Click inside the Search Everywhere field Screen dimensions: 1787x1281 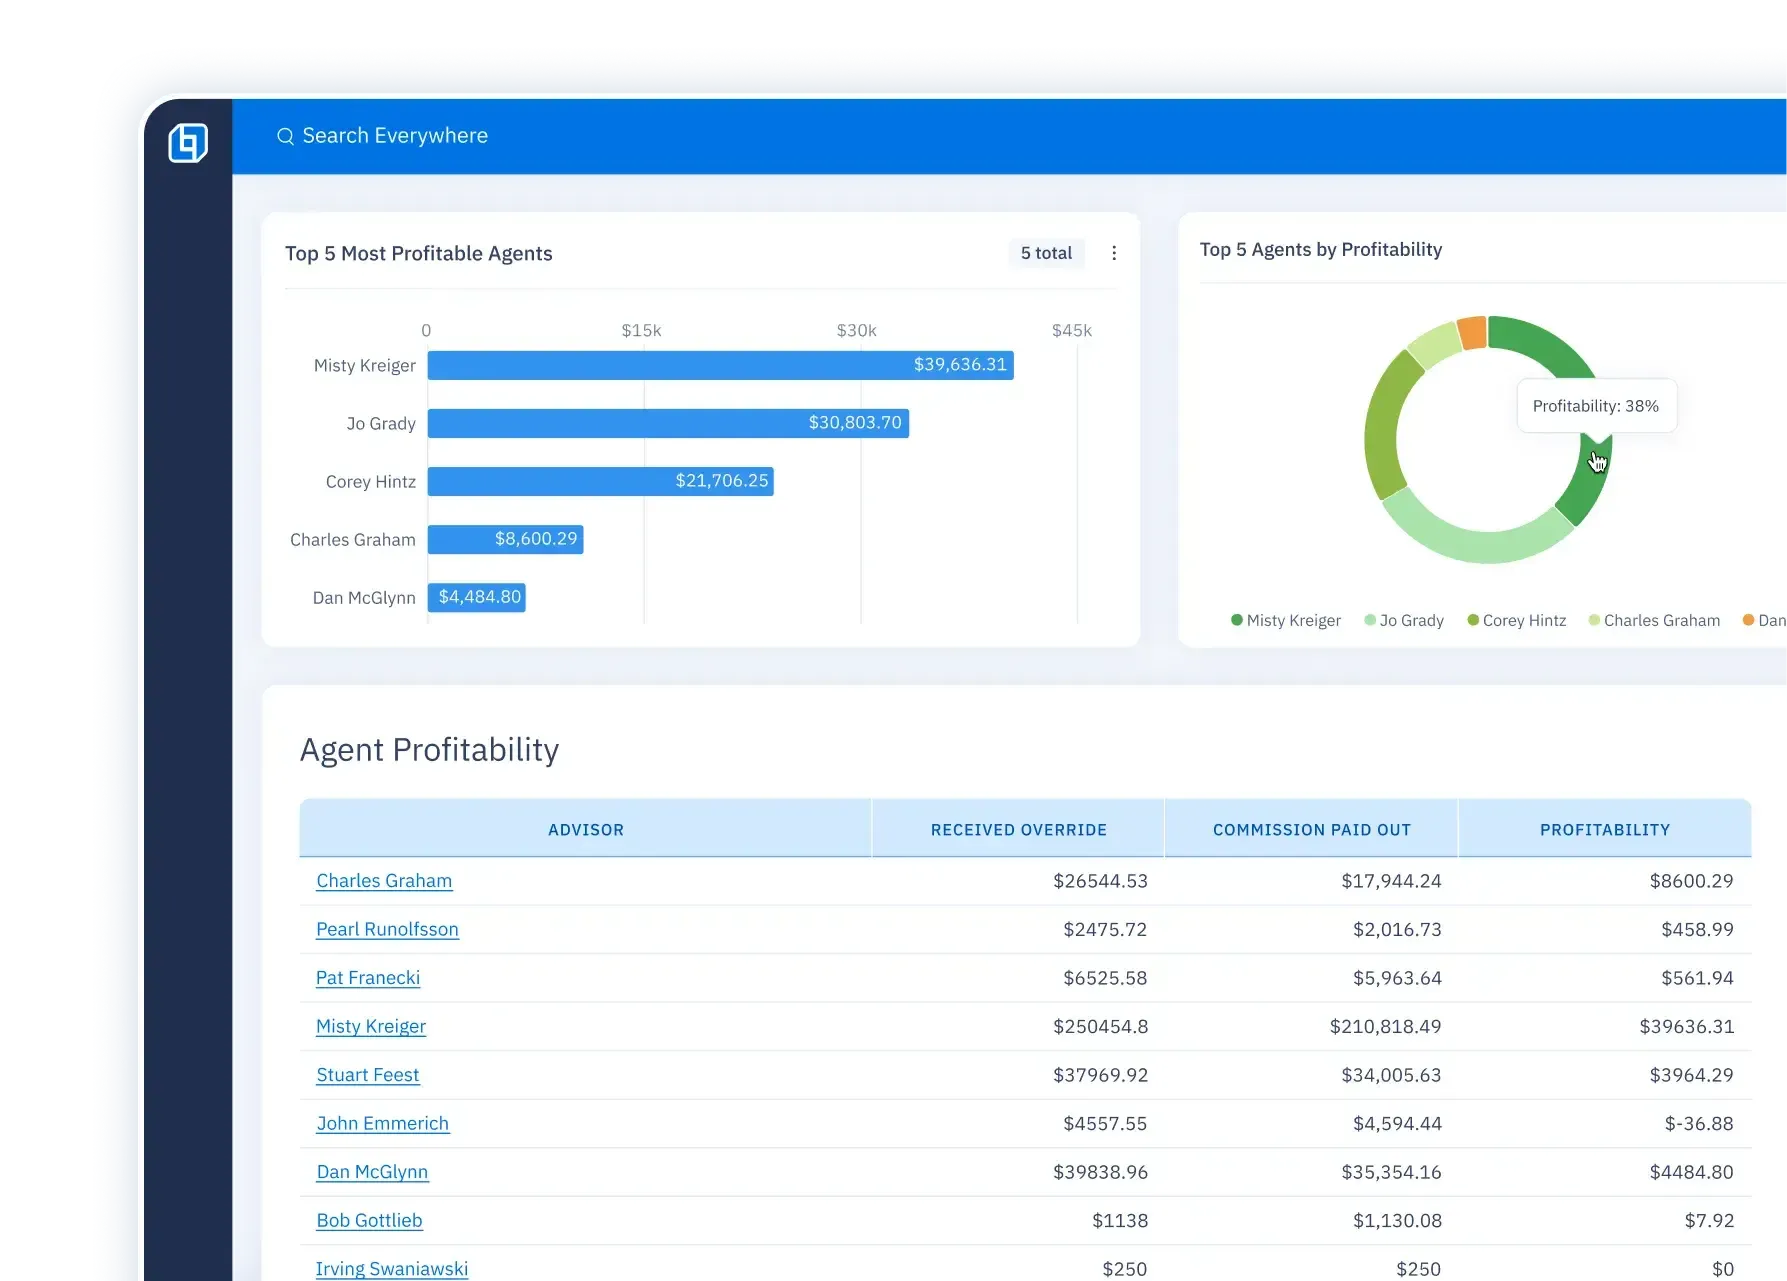point(395,136)
